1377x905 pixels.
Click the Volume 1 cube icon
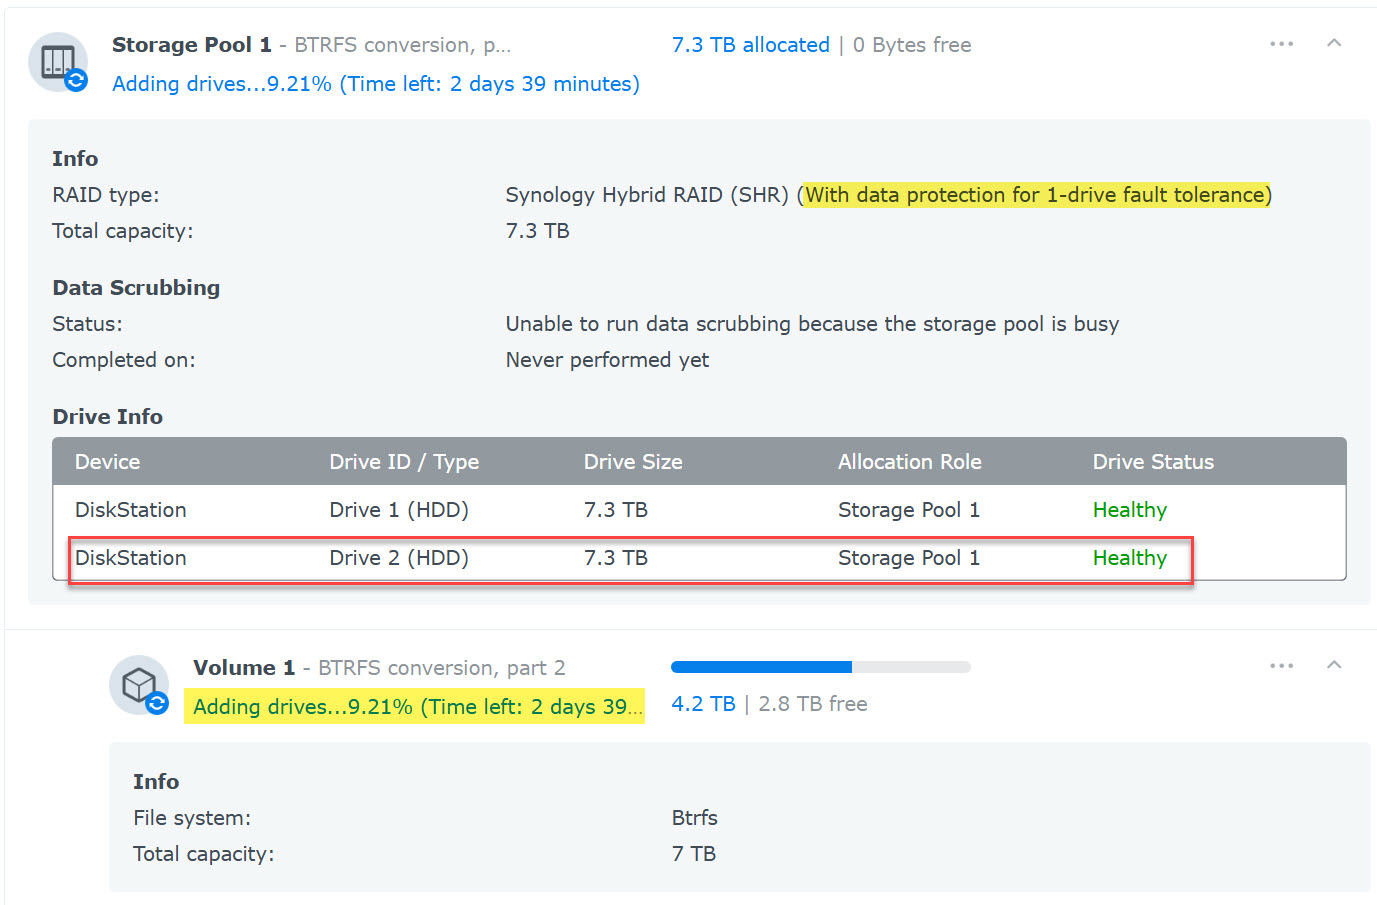click(139, 685)
